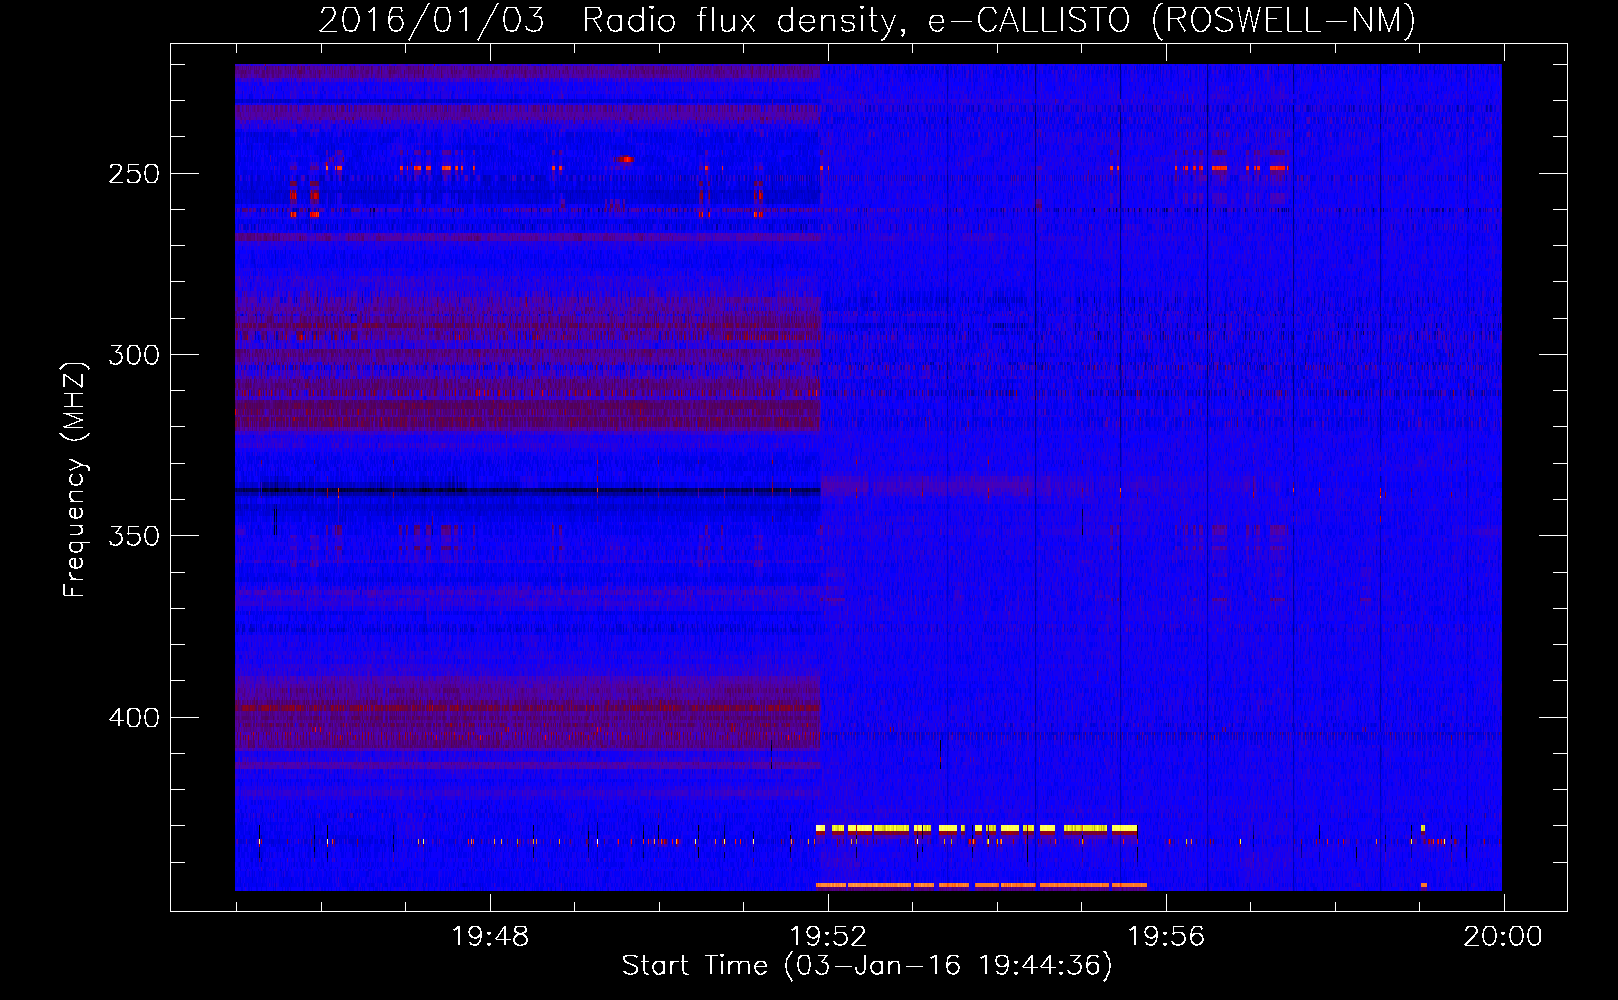
Task: Click the 300 frequency tick label
Action: [x=134, y=355]
